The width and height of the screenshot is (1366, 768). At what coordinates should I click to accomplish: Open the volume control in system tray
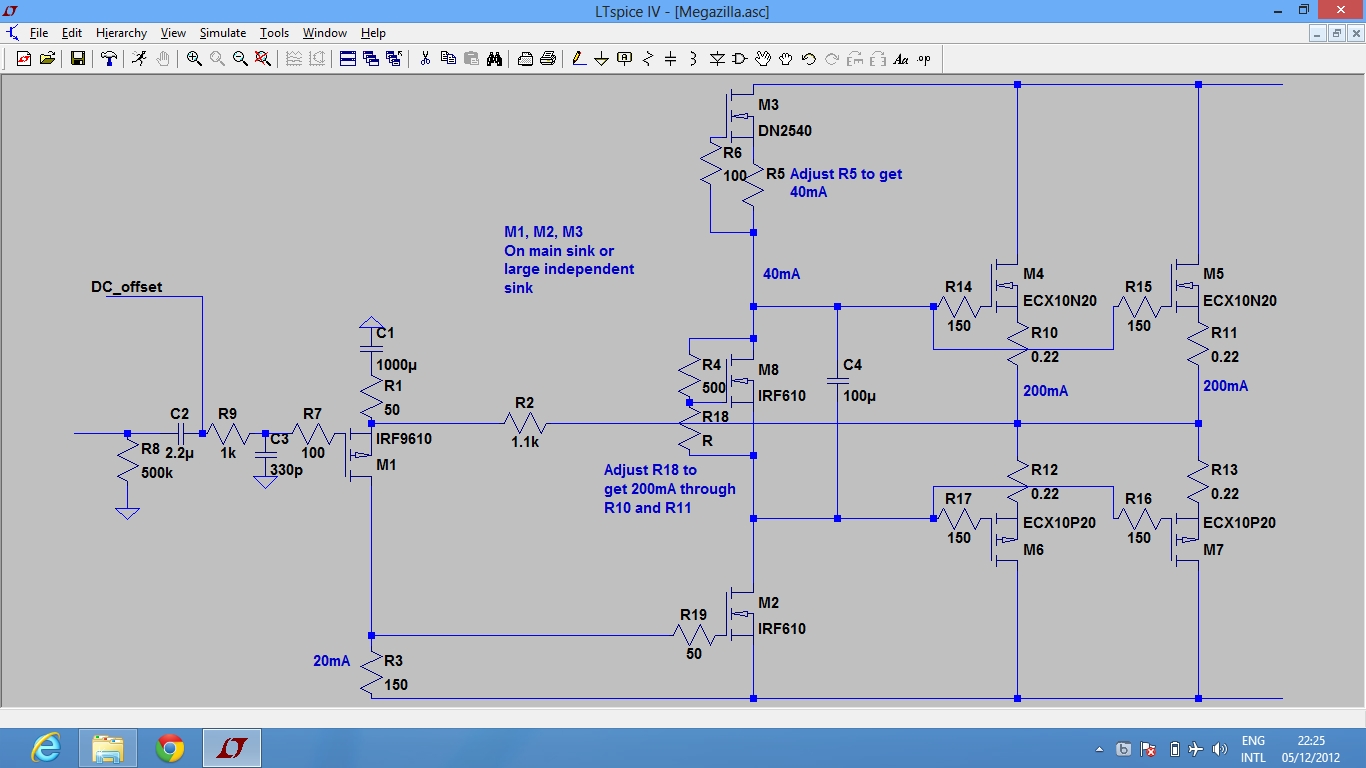pyautogui.click(x=1219, y=749)
